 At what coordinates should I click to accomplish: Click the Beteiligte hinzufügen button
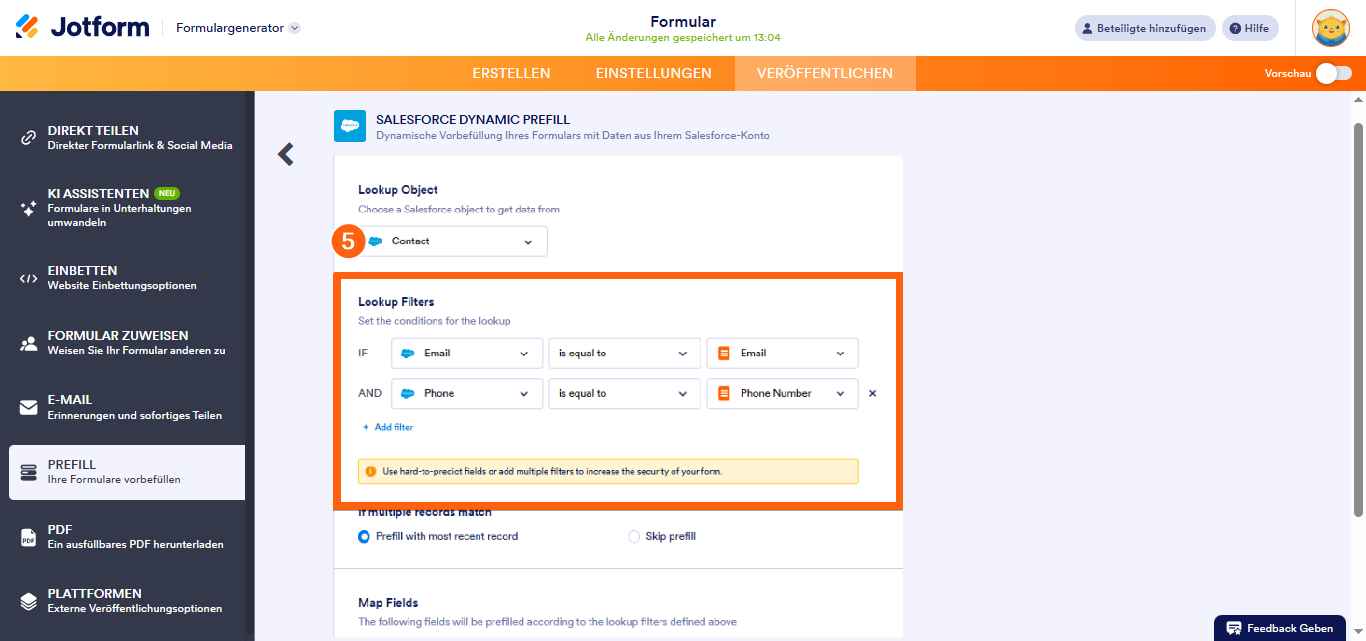click(1144, 27)
